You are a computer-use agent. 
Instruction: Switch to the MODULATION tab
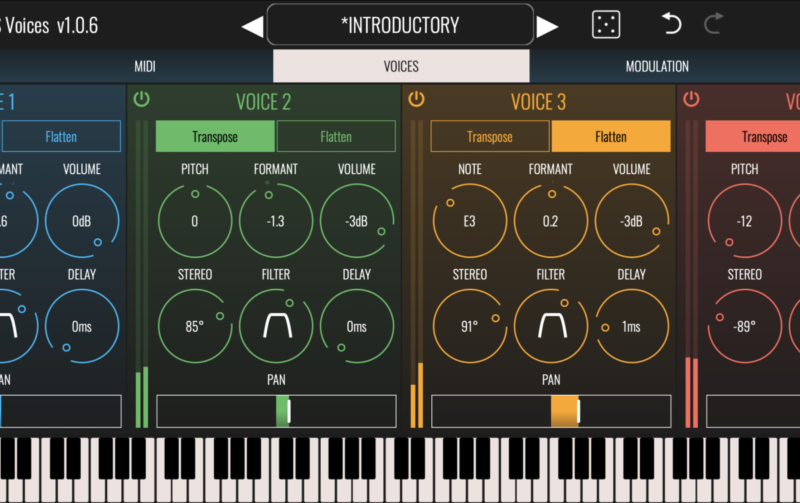tap(657, 67)
